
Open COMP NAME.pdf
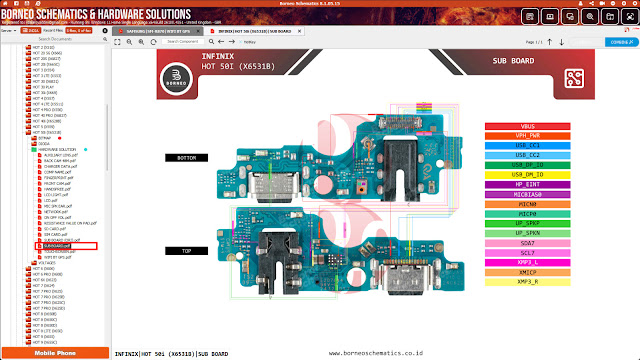coord(57,172)
